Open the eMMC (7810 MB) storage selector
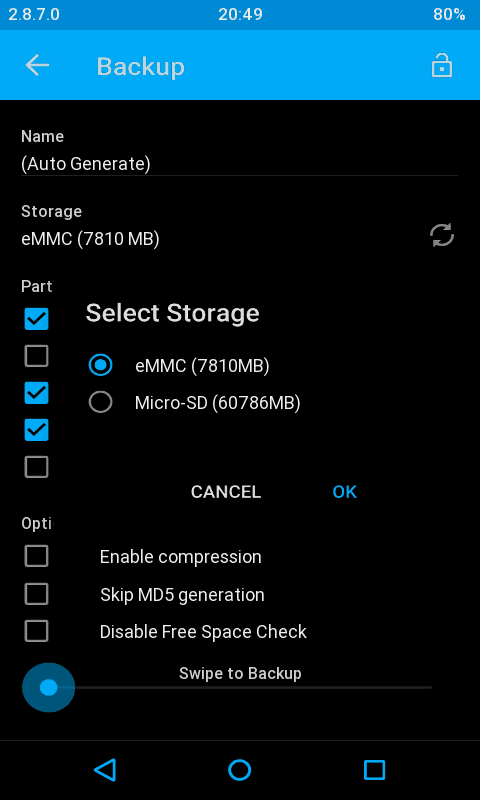The image size is (480, 800). click(90, 238)
